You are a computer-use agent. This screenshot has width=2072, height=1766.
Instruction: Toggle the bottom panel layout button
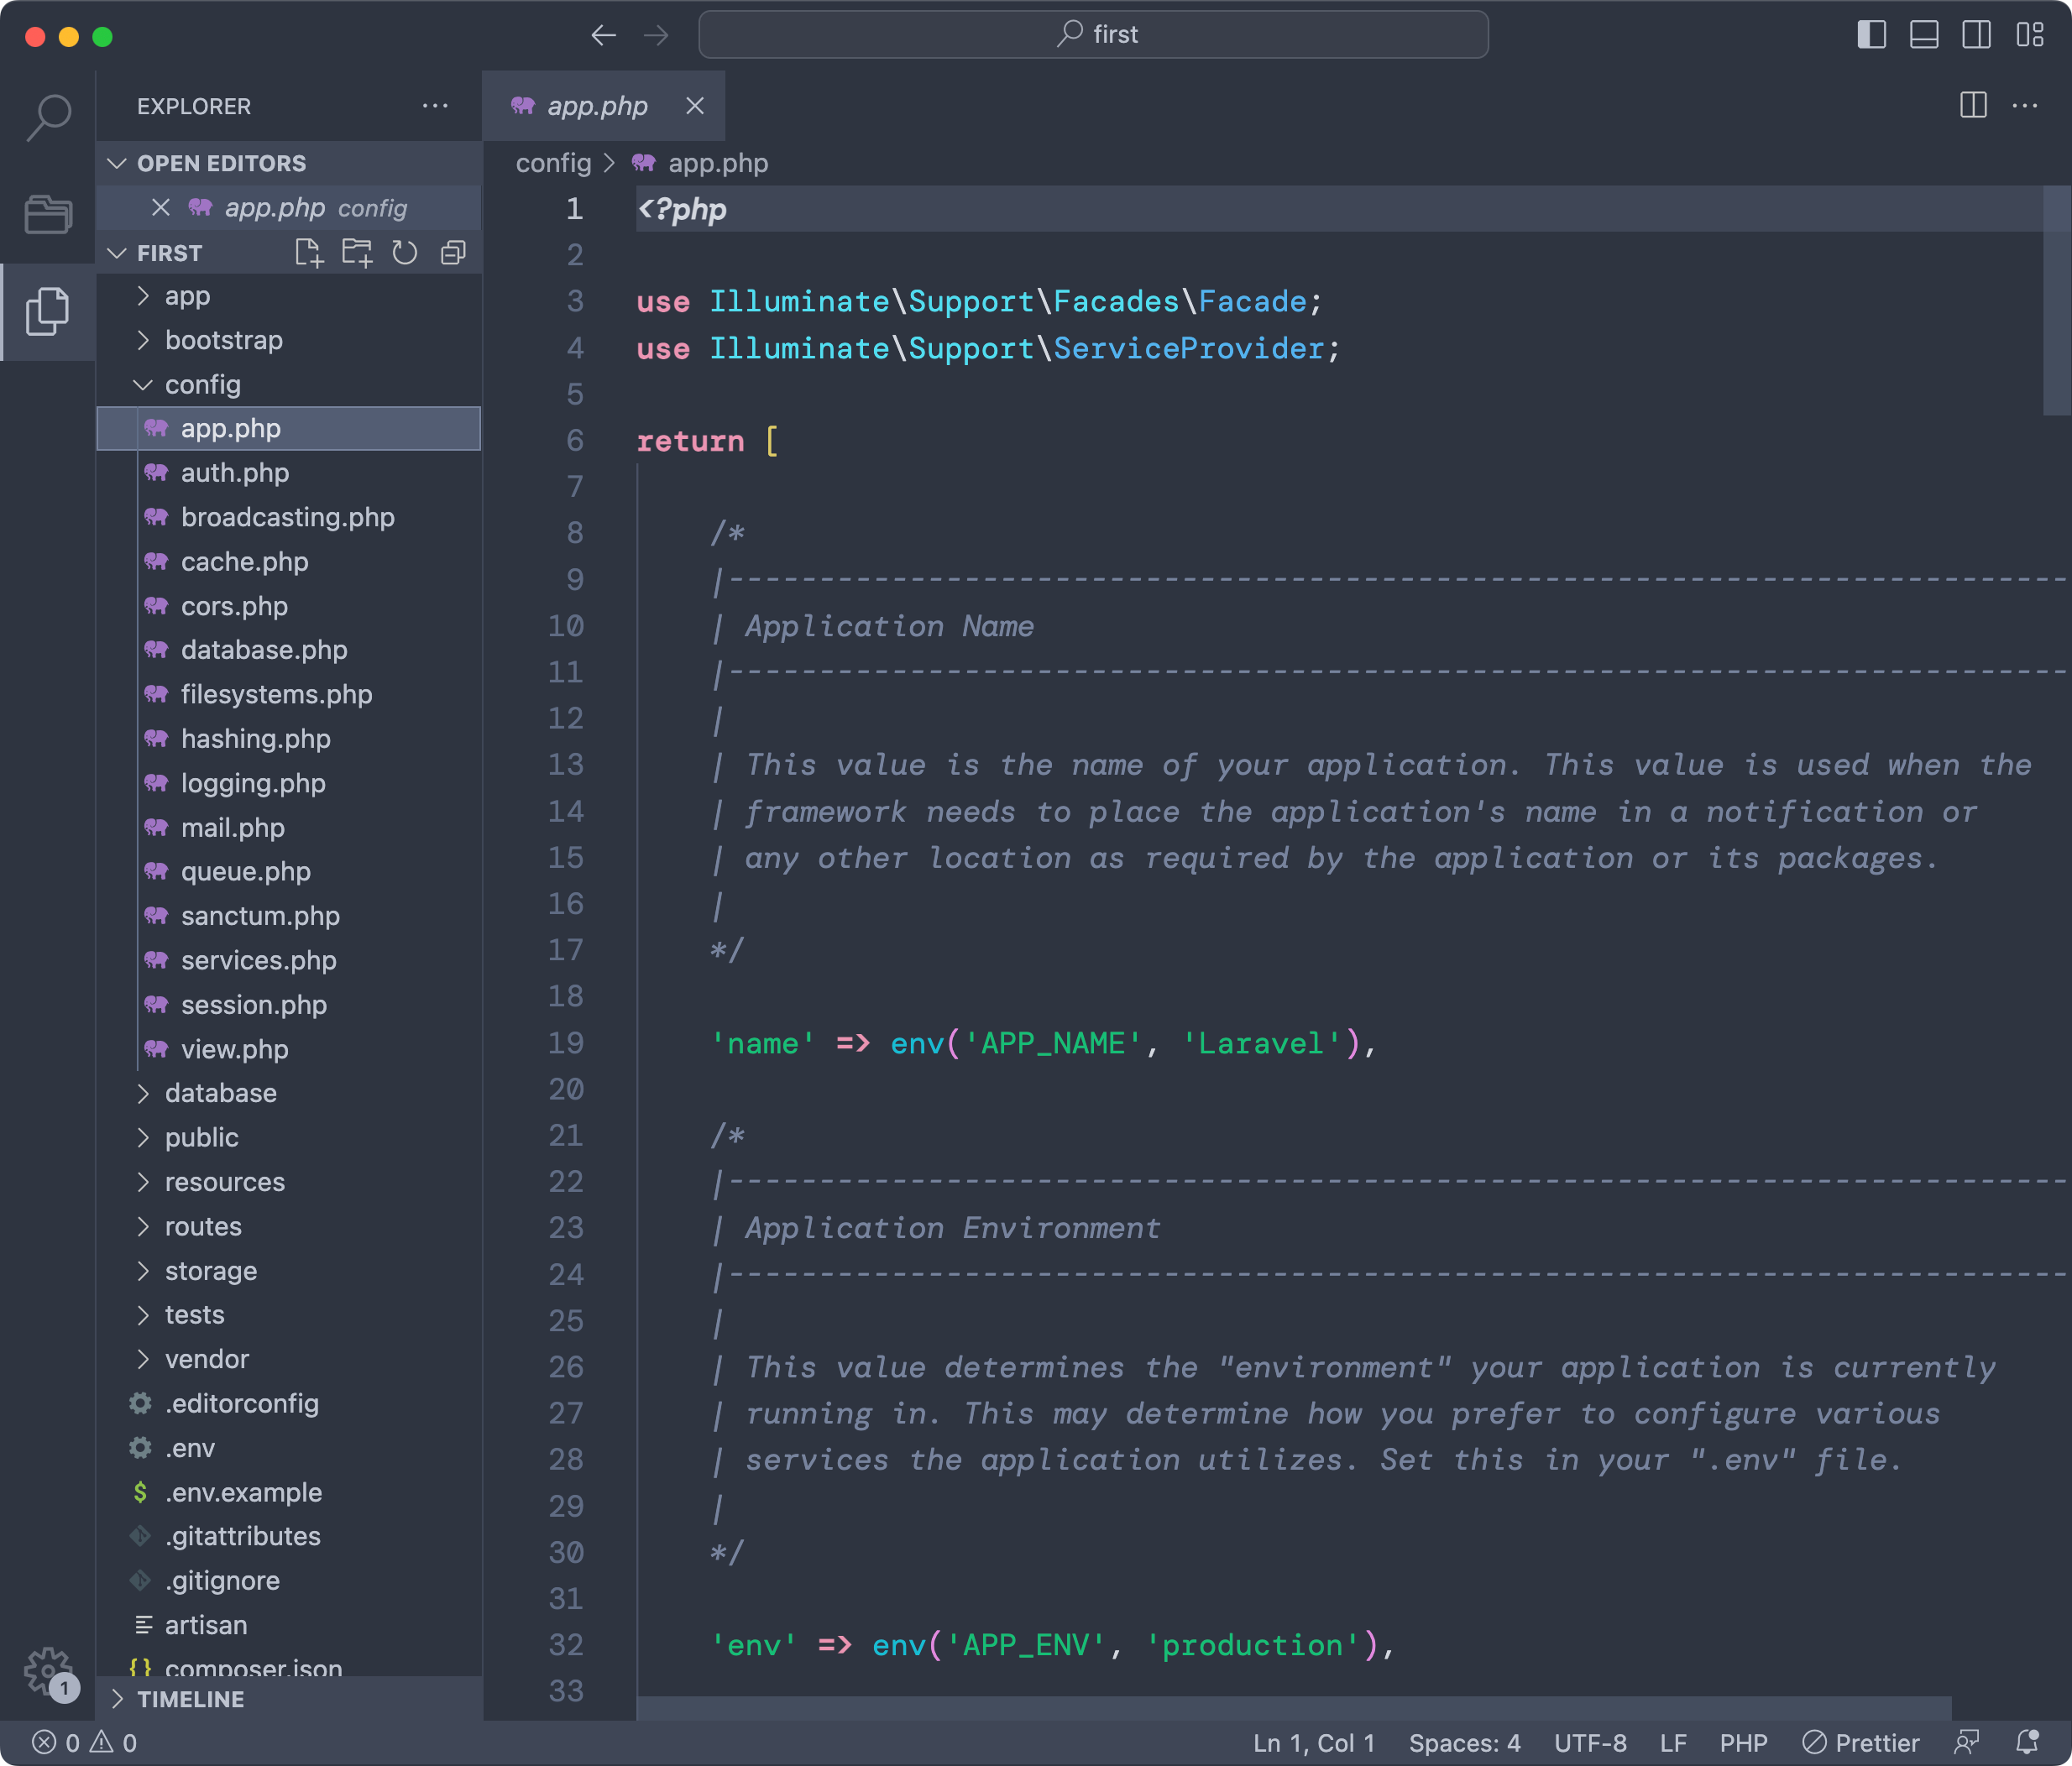click(1924, 35)
